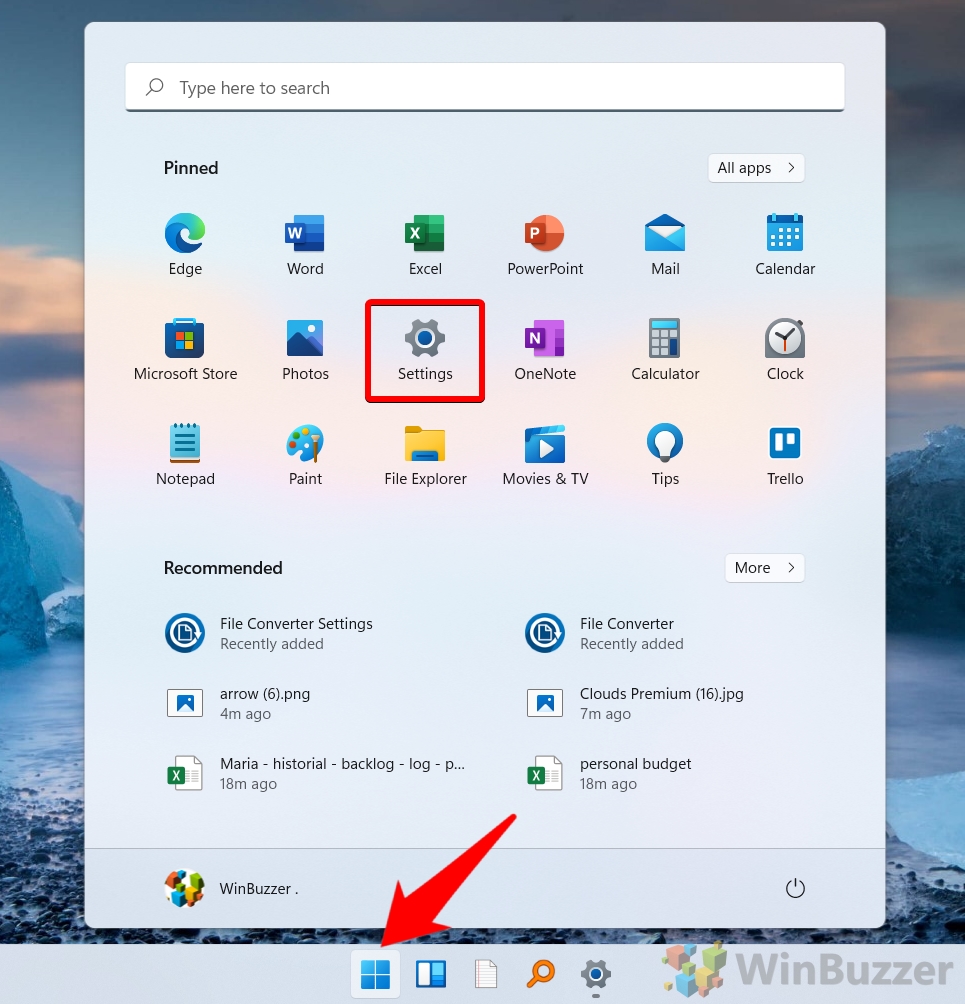
Task: Launch Notepad from pinned apps
Action: click(x=185, y=455)
